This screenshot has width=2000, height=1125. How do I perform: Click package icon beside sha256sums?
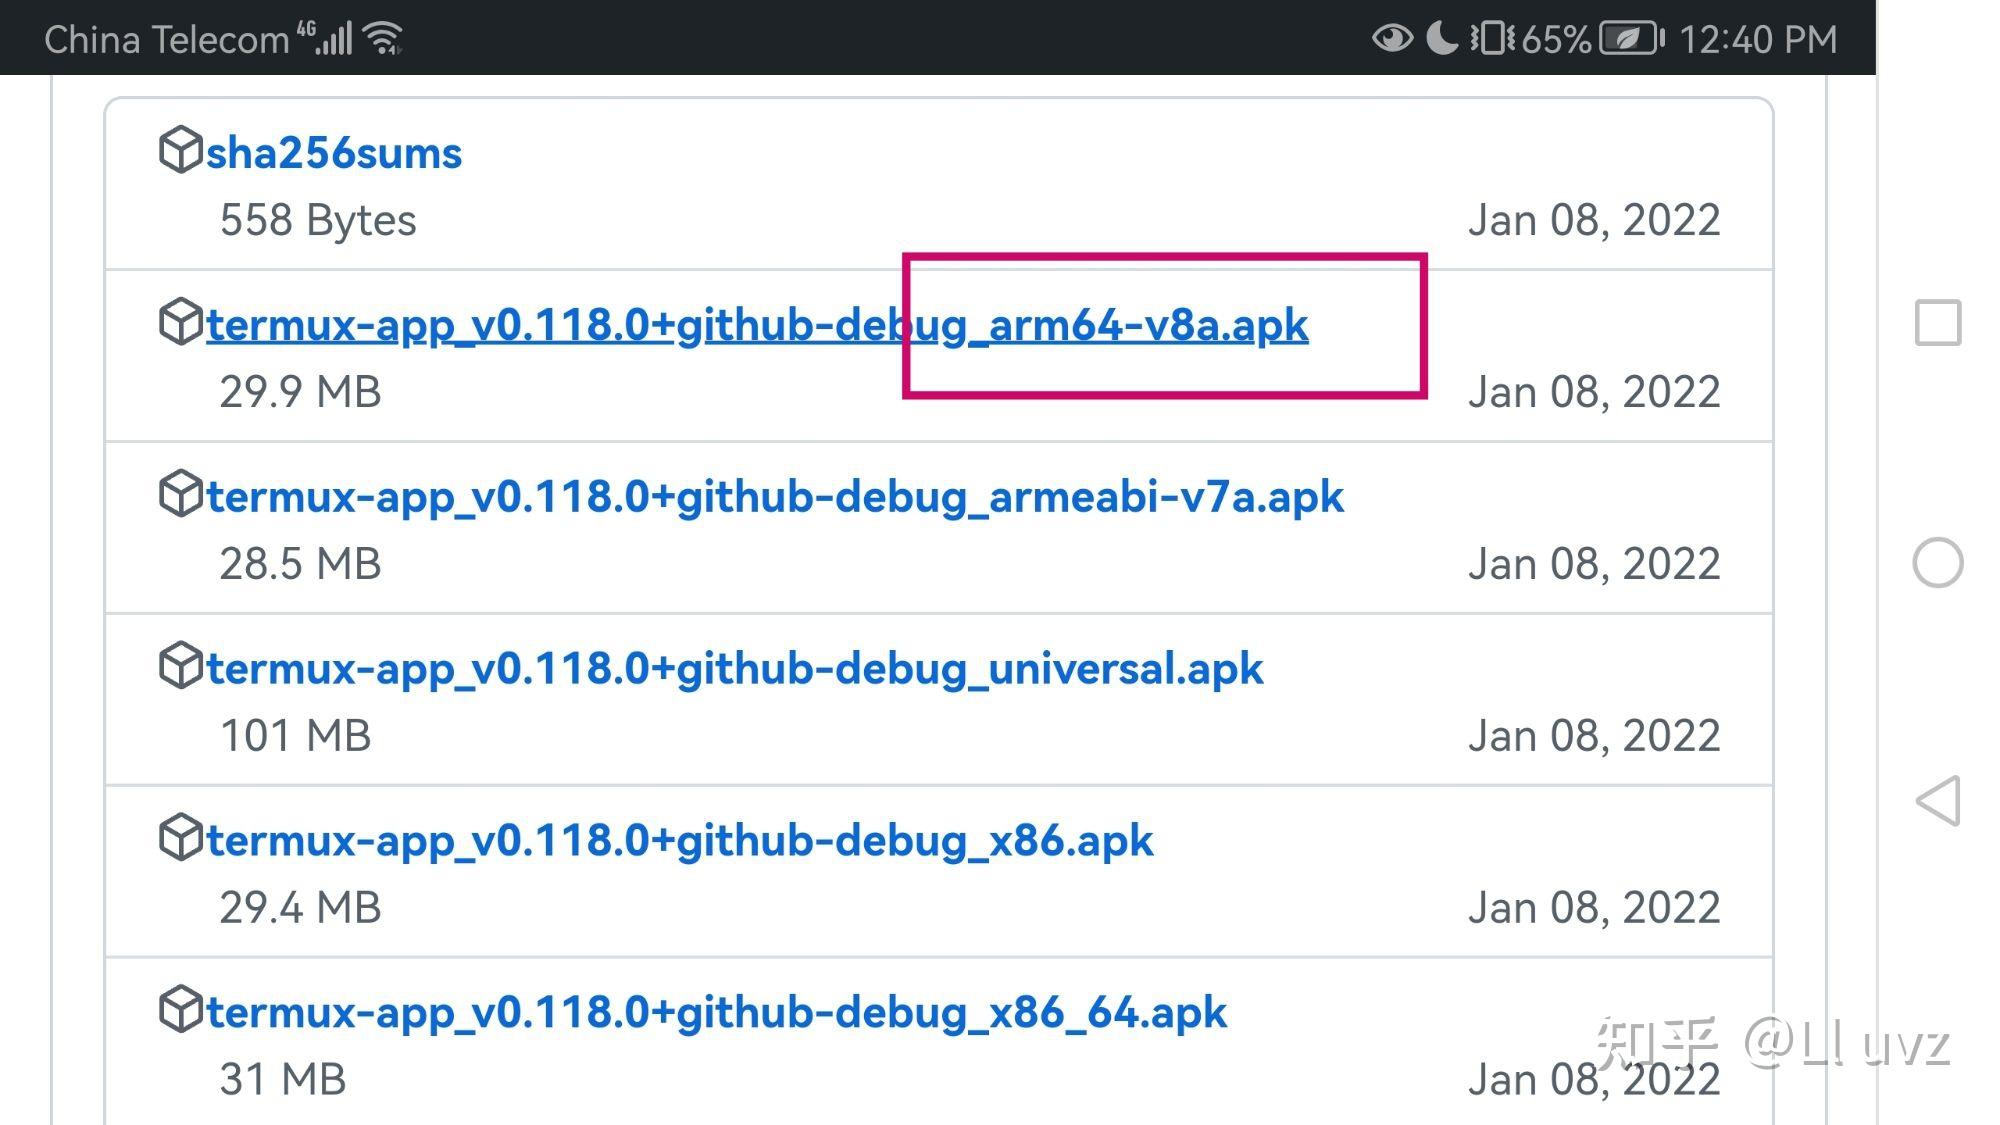pos(181,150)
